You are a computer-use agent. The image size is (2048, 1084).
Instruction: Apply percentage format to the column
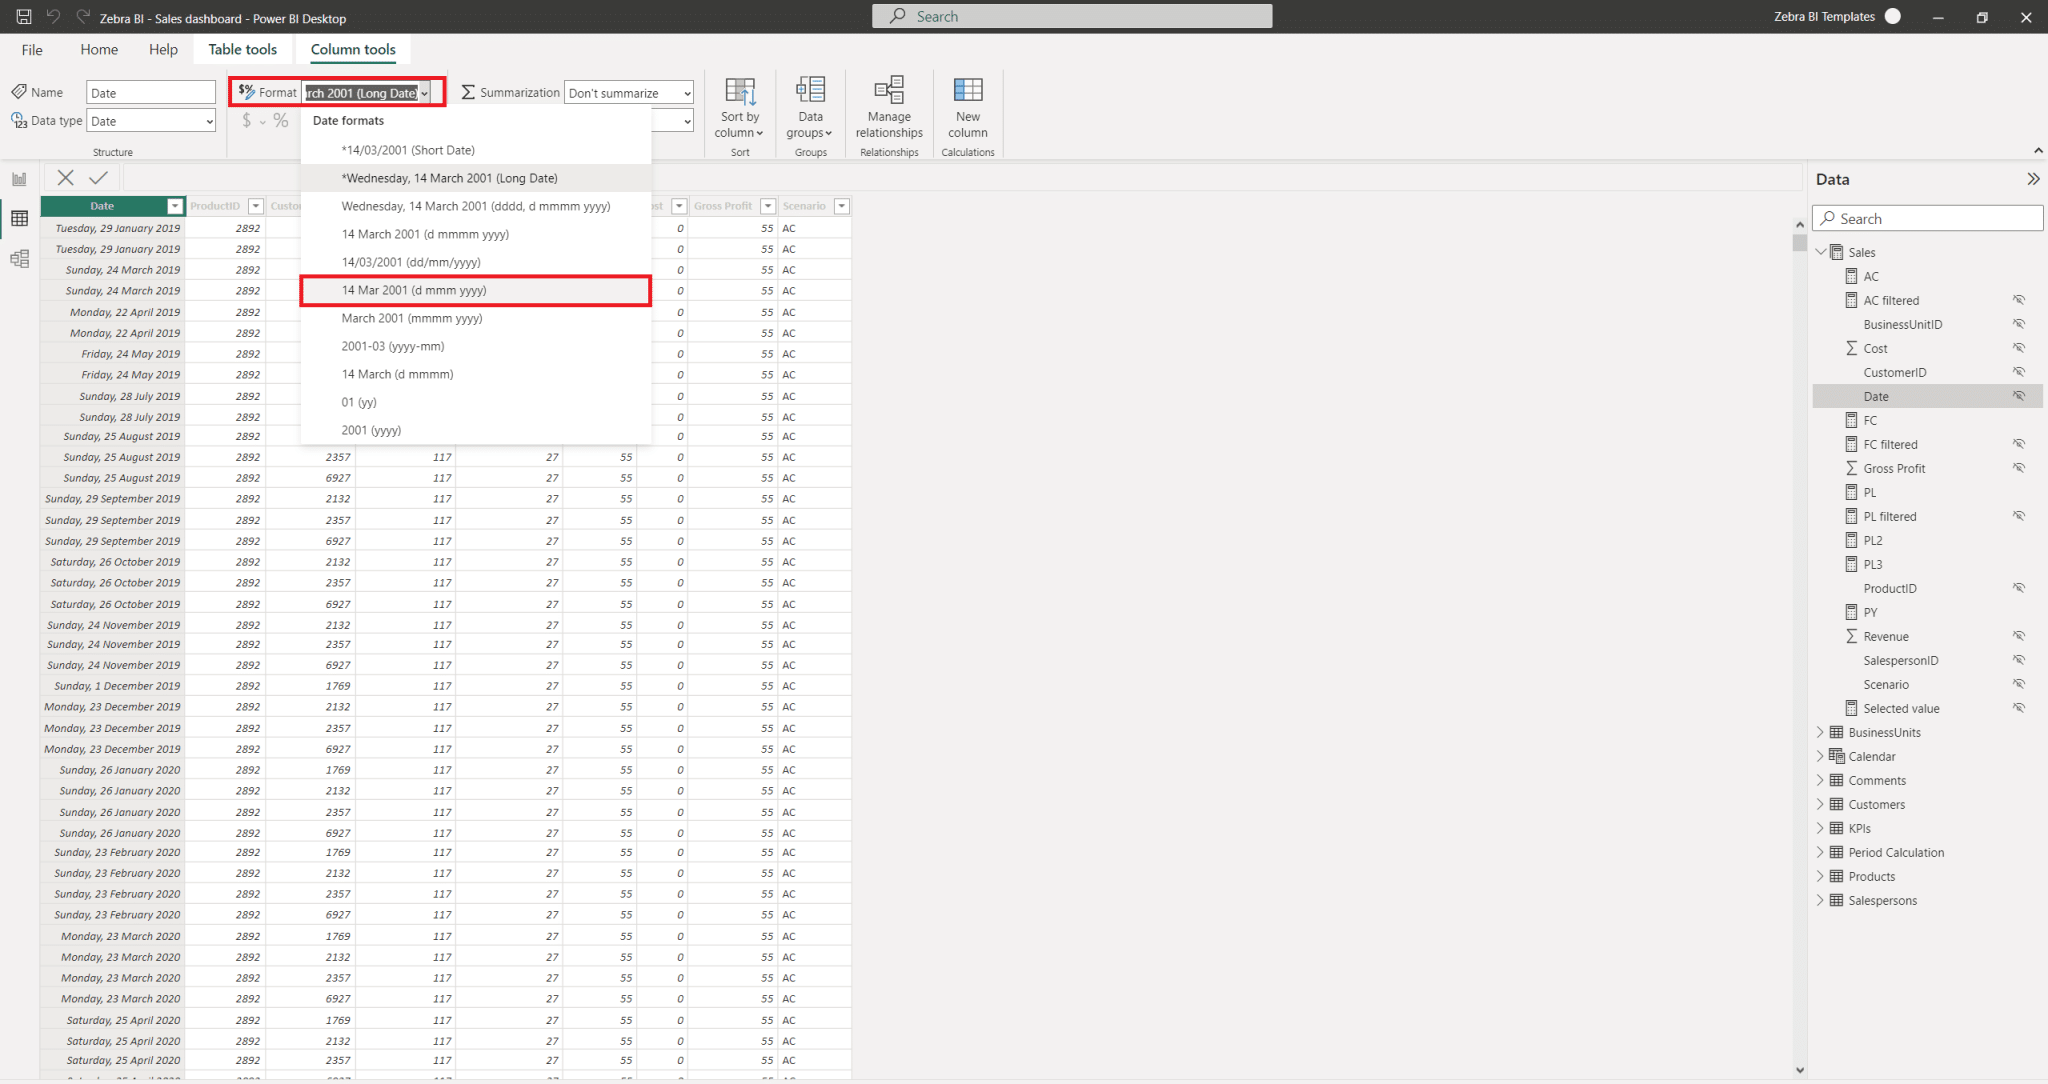click(x=280, y=120)
